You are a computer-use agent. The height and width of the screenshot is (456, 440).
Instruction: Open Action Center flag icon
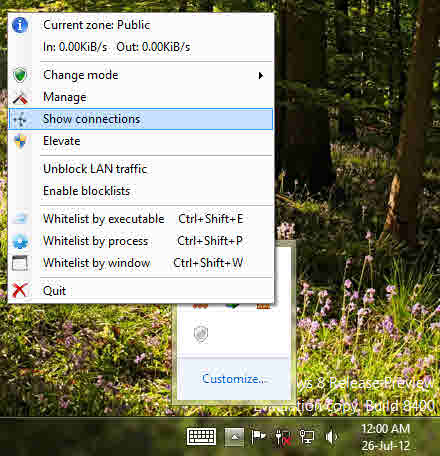258,437
